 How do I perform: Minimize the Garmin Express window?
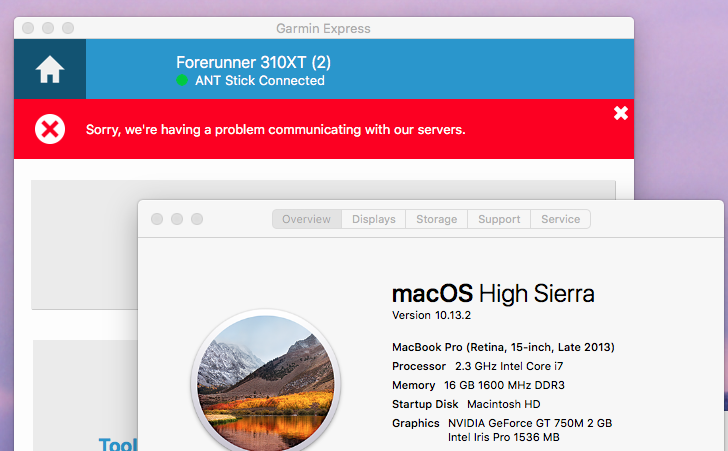(48, 28)
